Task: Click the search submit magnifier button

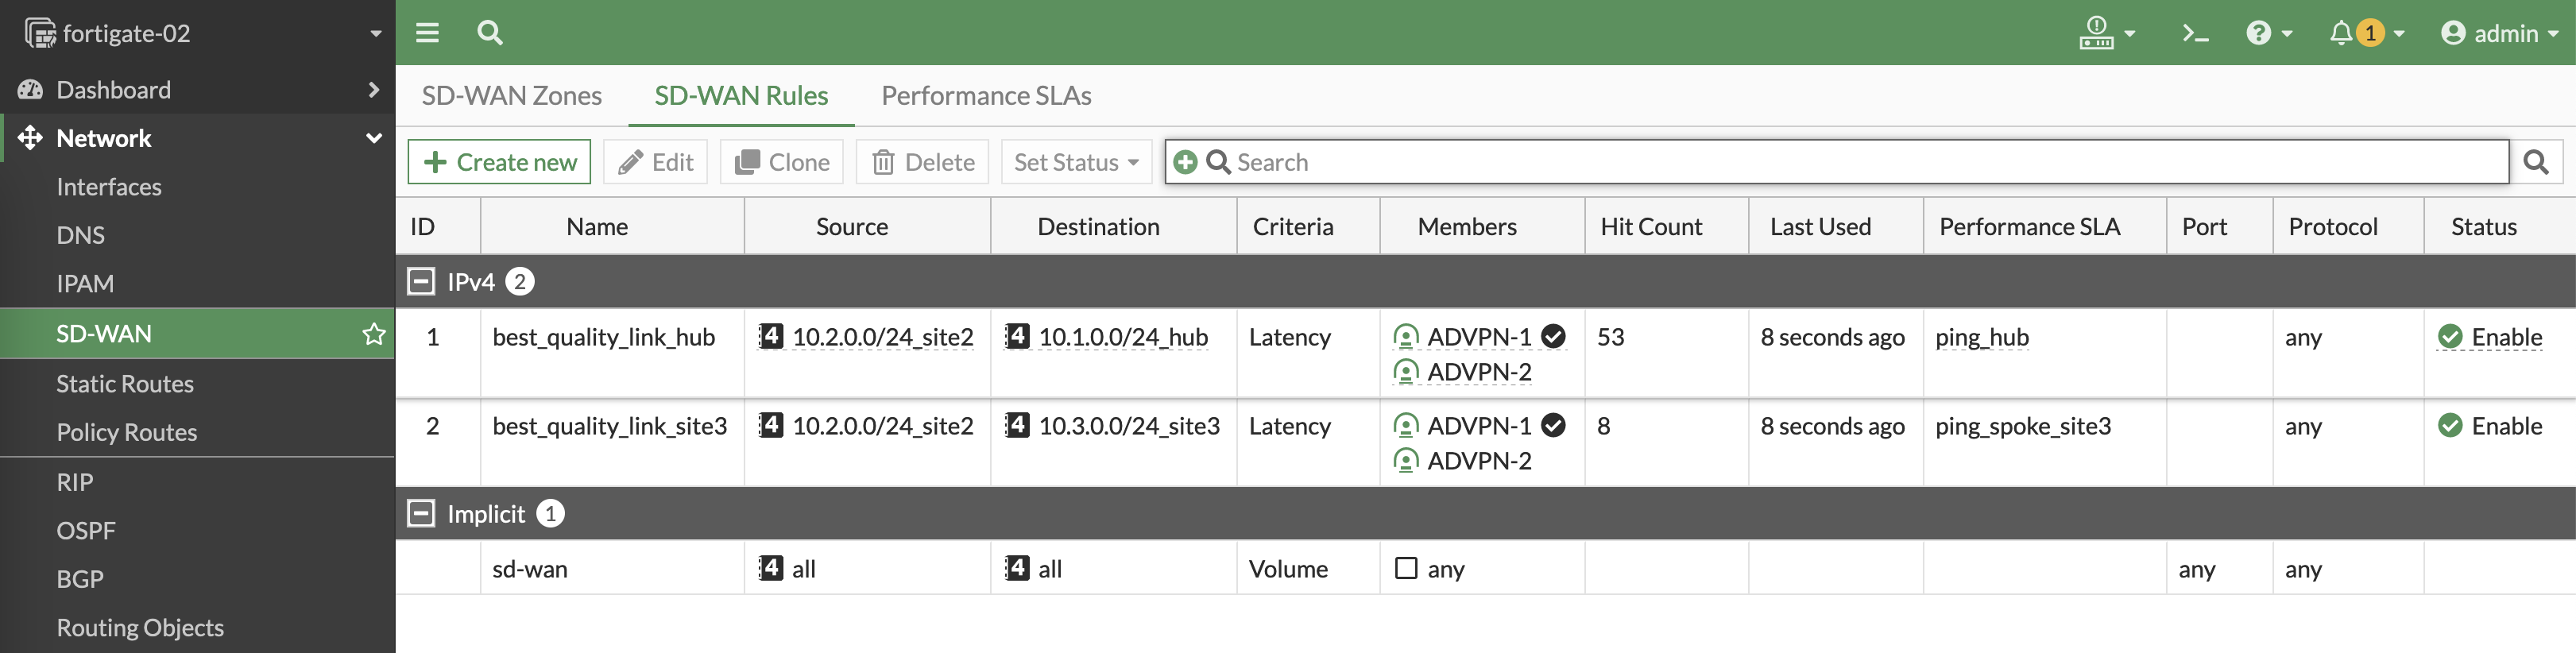Action: (2535, 162)
